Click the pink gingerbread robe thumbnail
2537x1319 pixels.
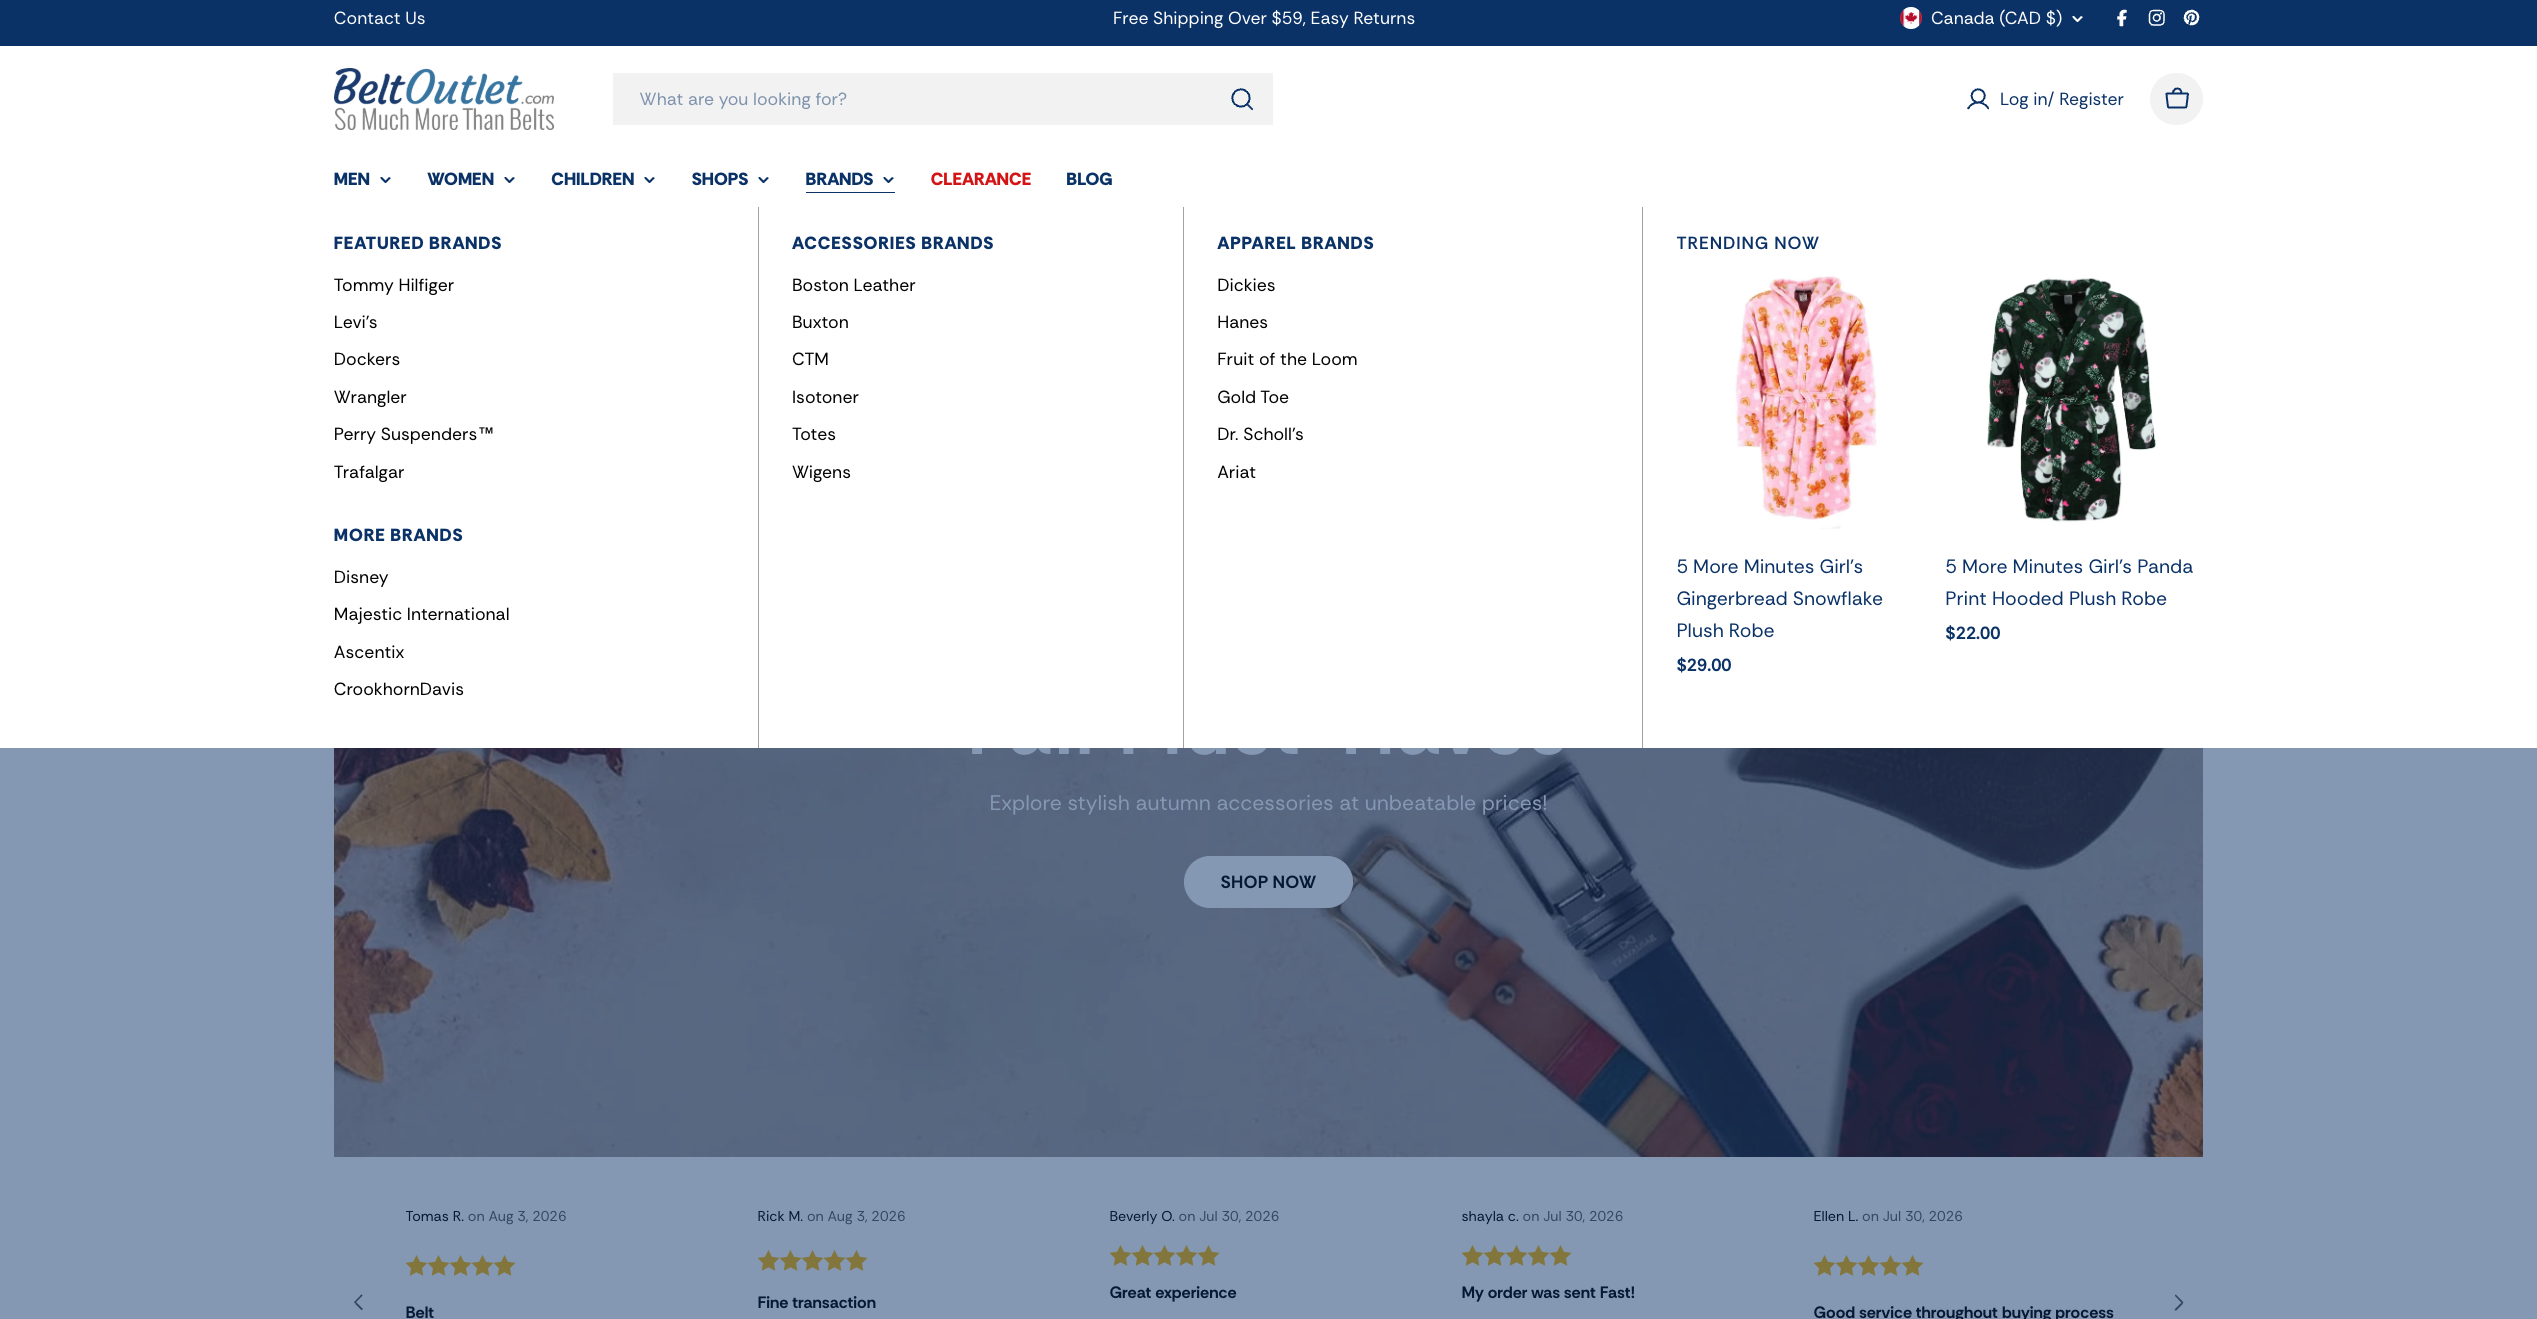click(x=1806, y=398)
